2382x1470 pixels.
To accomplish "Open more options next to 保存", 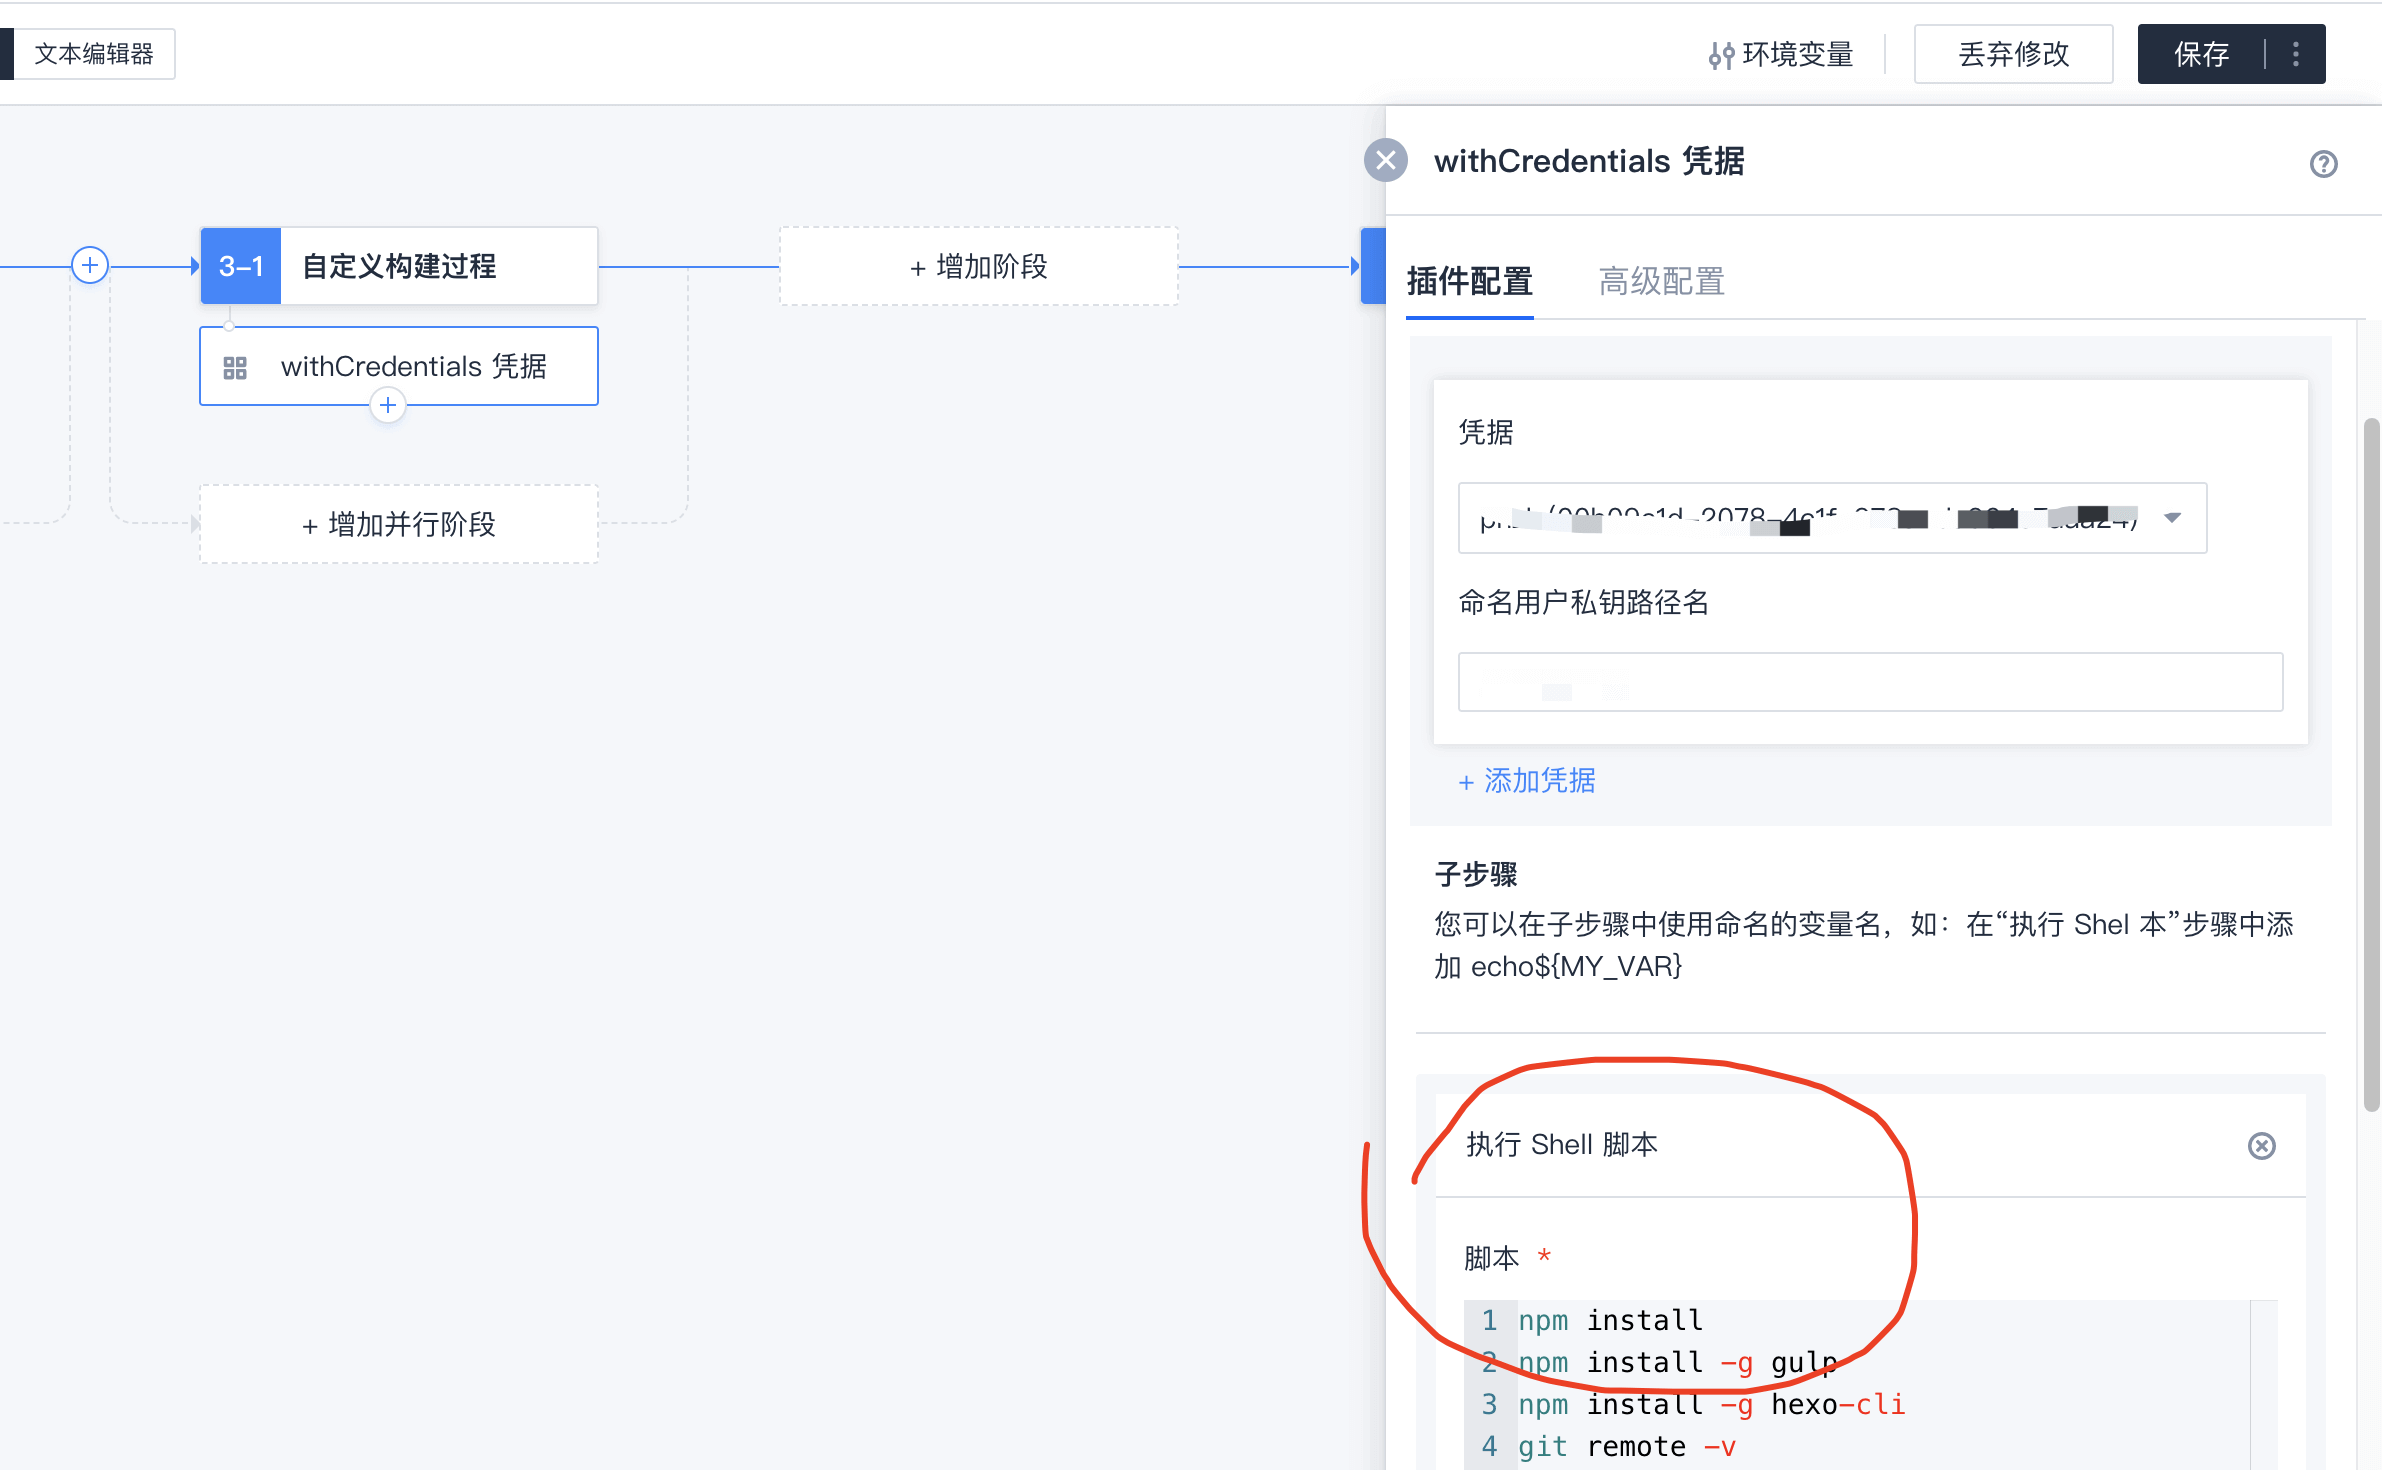I will point(2295,54).
